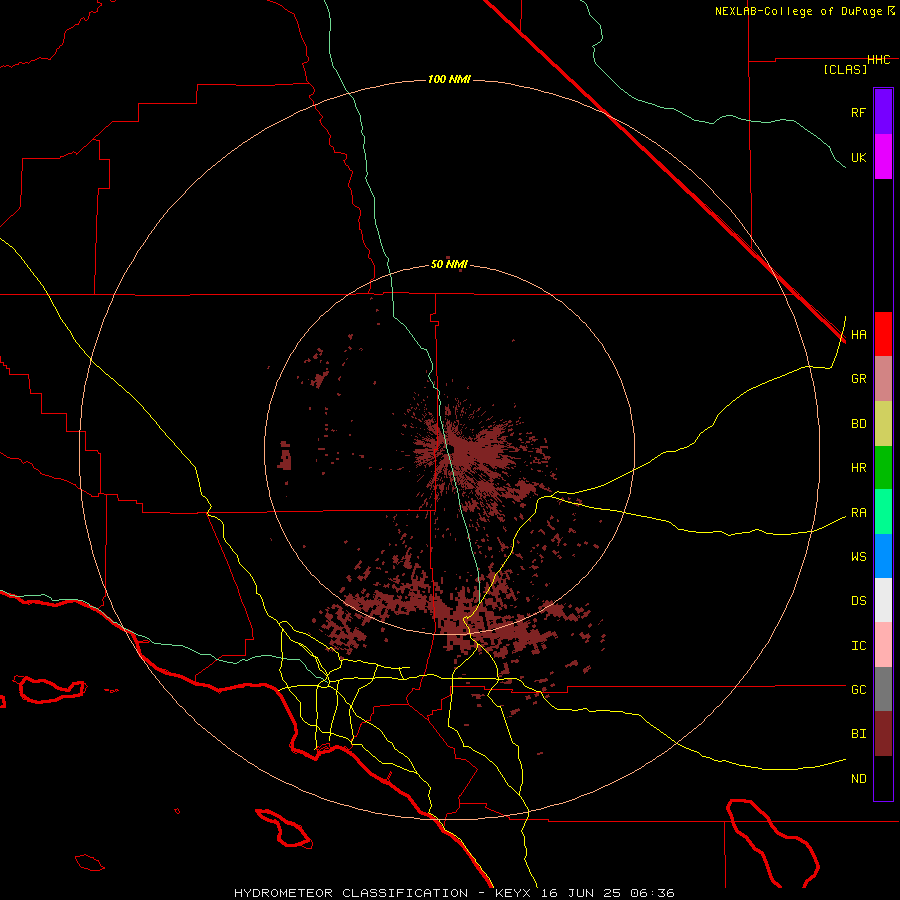
Task: Click the HR green legend swatch
Action: point(883,467)
